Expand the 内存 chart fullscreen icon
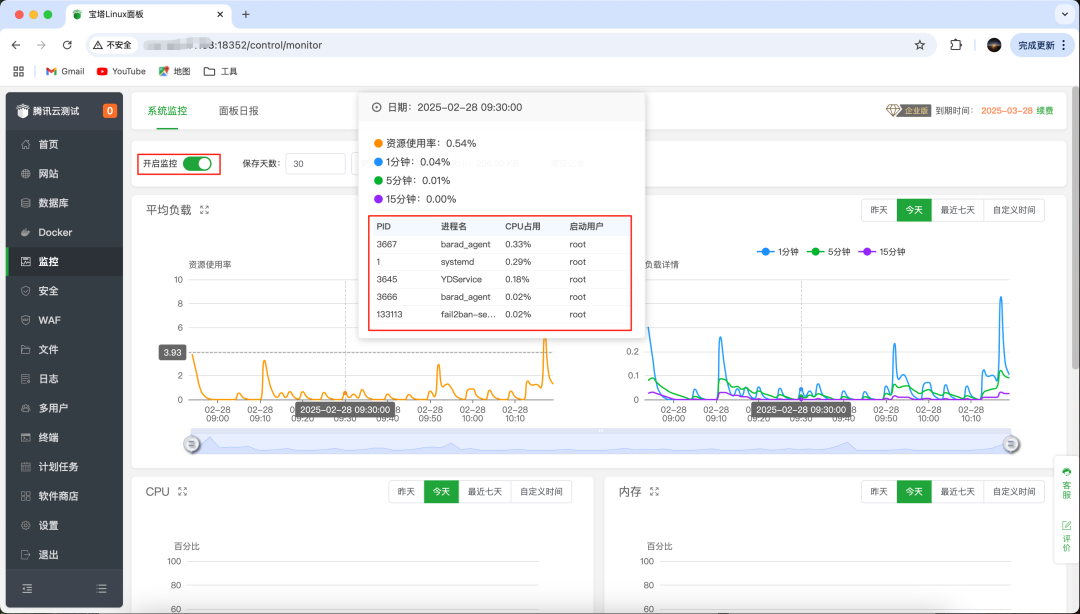 [x=654, y=491]
